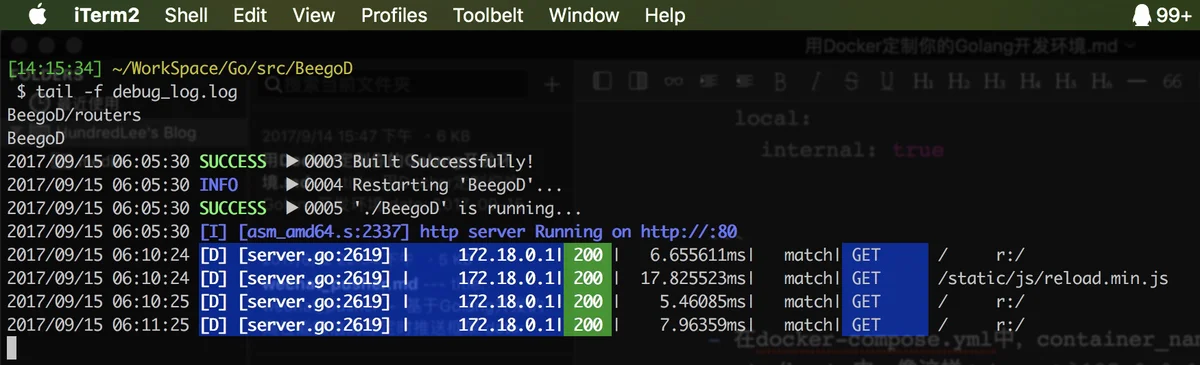The width and height of the screenshot is (1200, 365).
Task: Apply H4 heading in the editor behind
Action: [x=1031, y=82]
